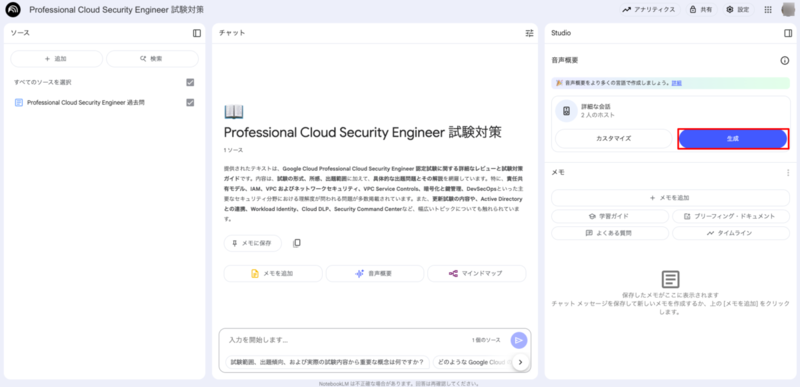This screenshot has height=387, width=800.
Task: Click the 1ソース text under title
Action: [x=233, y=150]
